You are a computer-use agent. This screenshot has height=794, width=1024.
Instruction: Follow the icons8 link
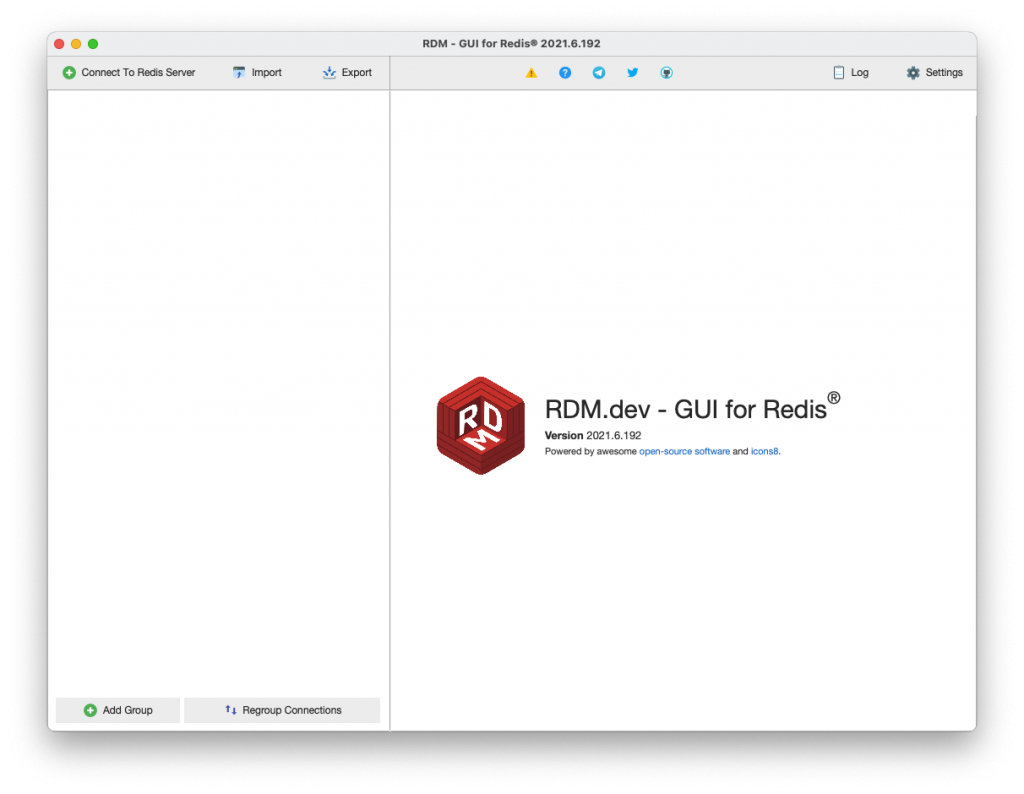764,451
